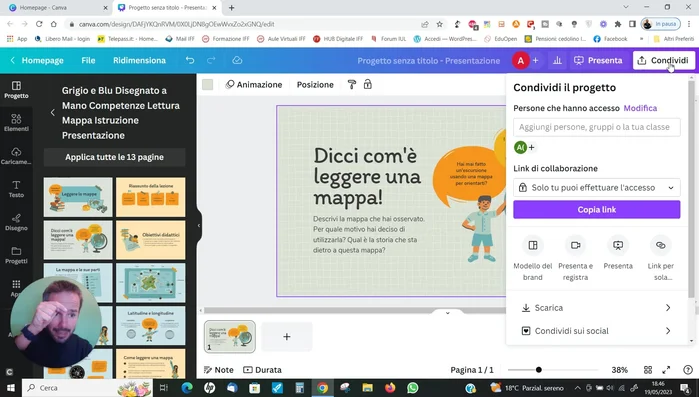
Task: Select Presenta e registra option
Action: (x=576, y=258)
